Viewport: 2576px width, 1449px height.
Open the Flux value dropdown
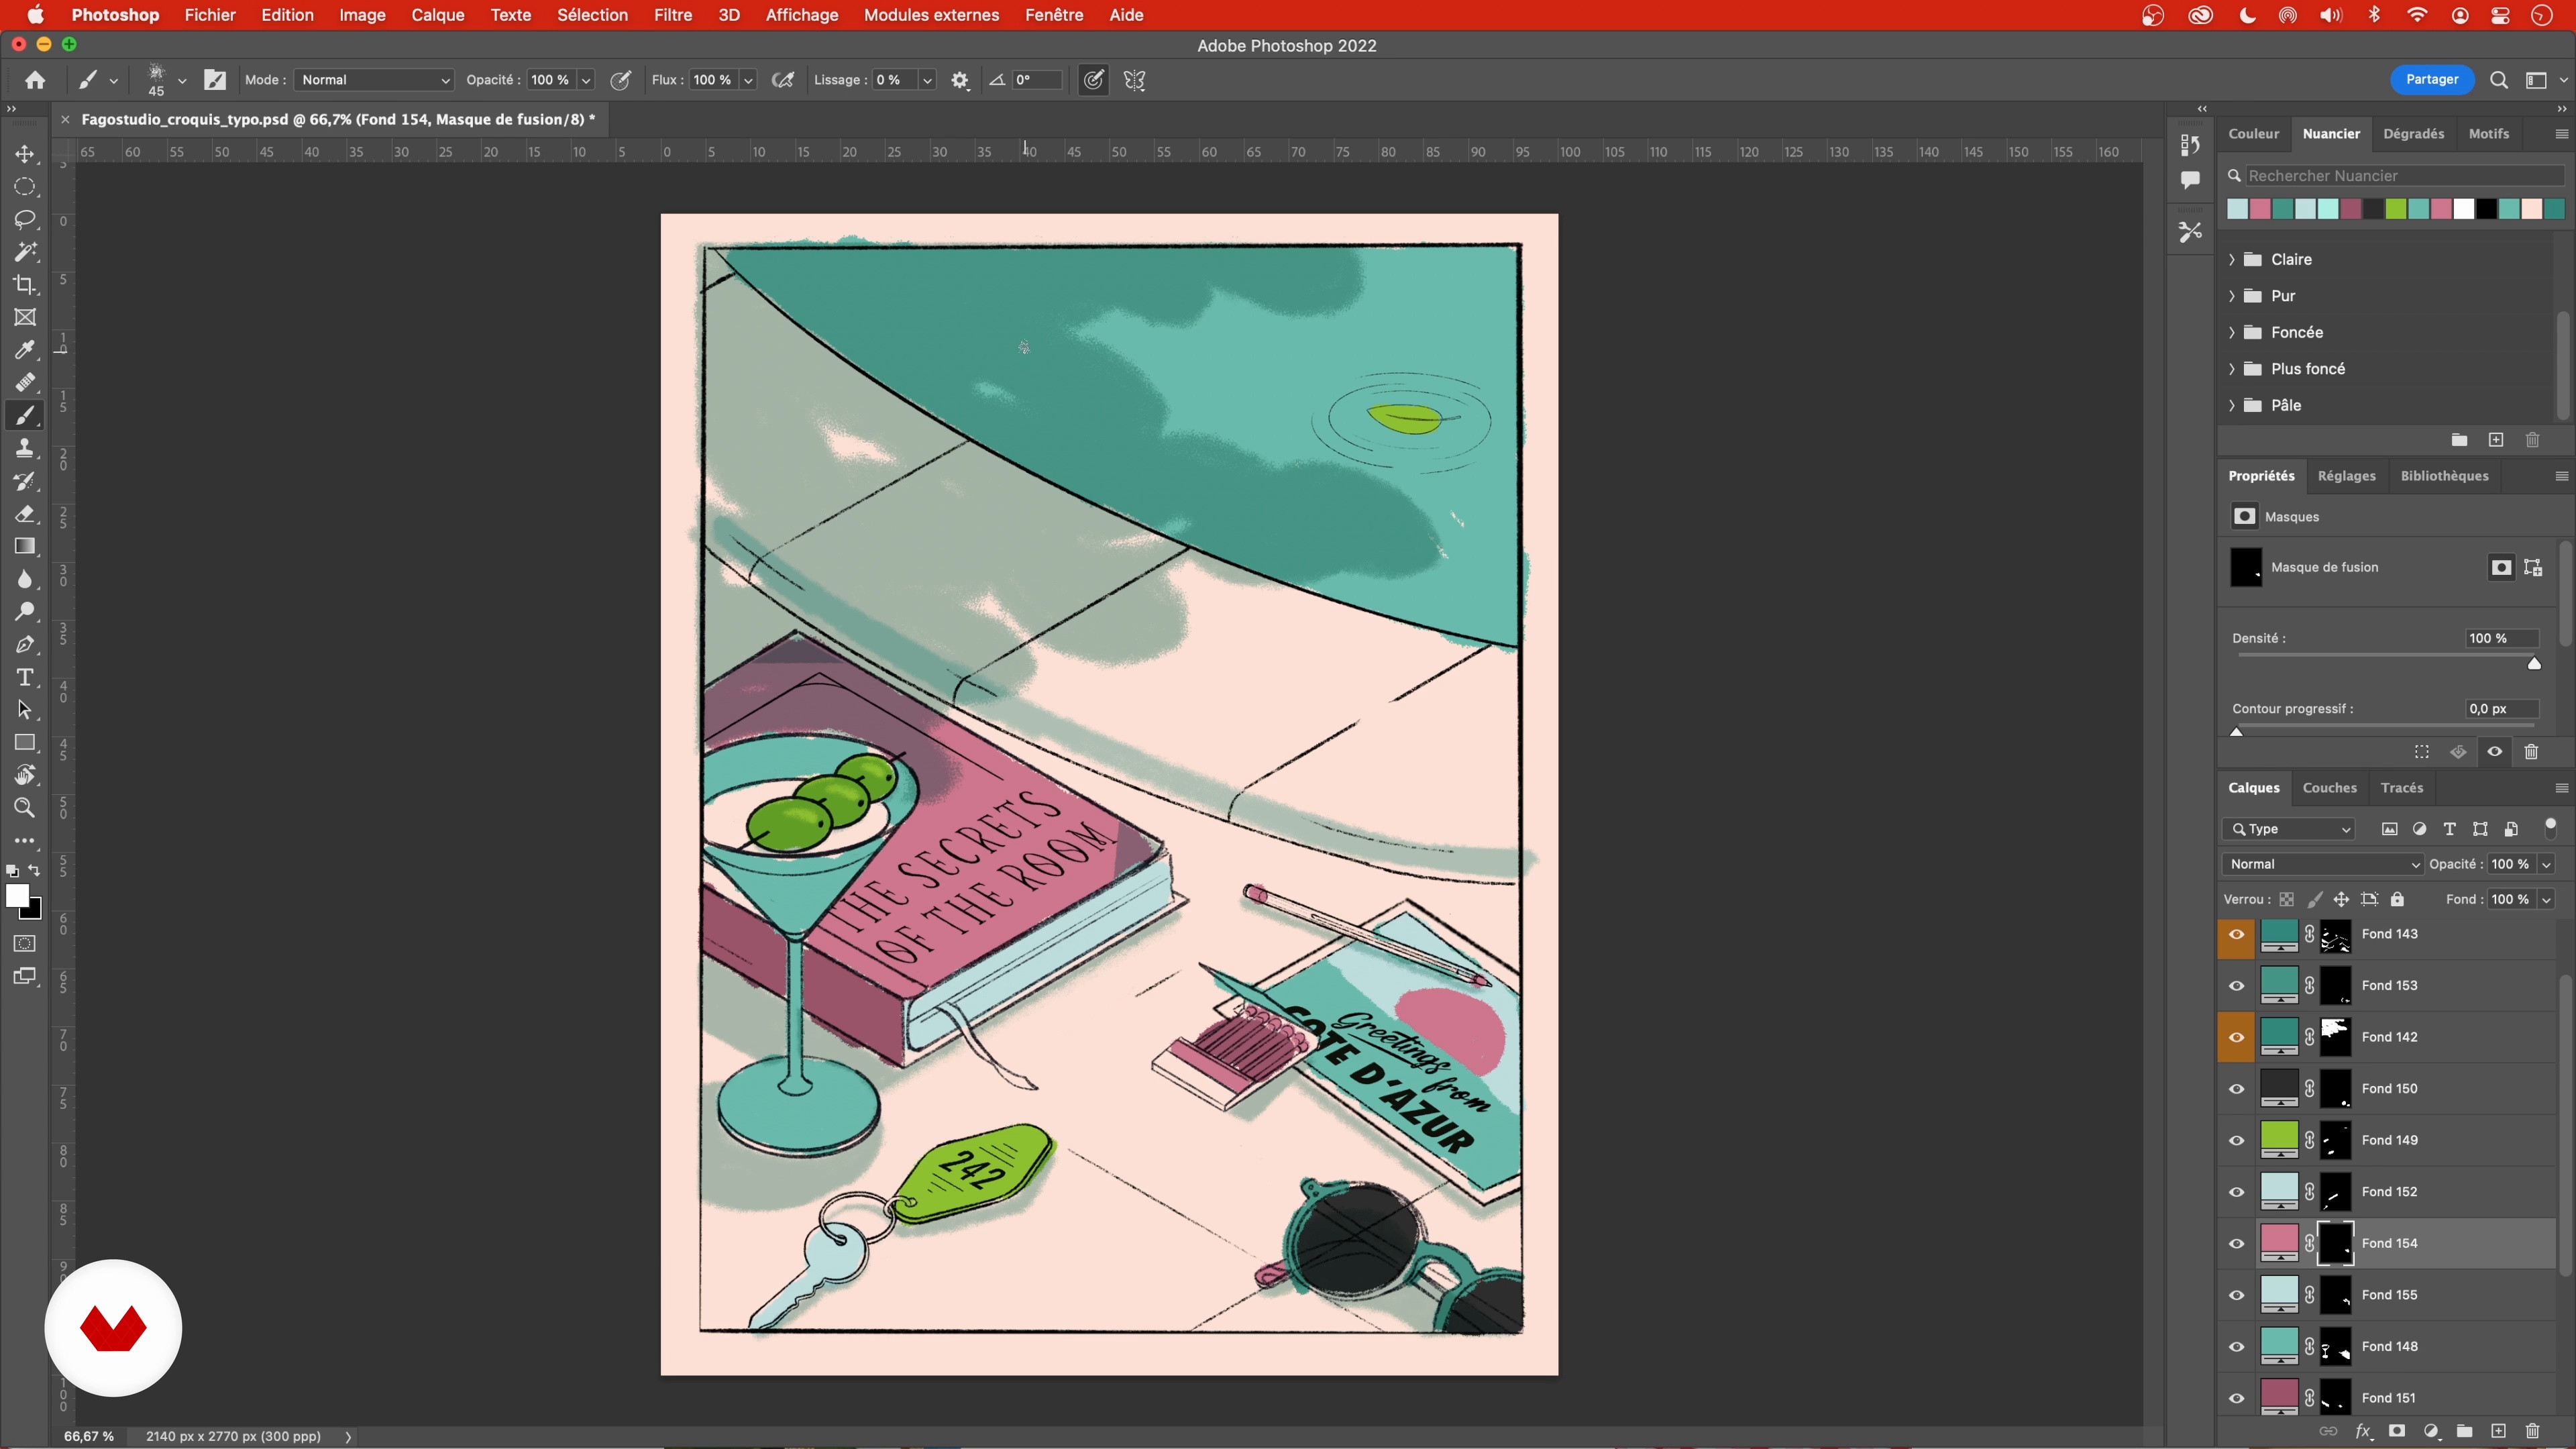748,80
